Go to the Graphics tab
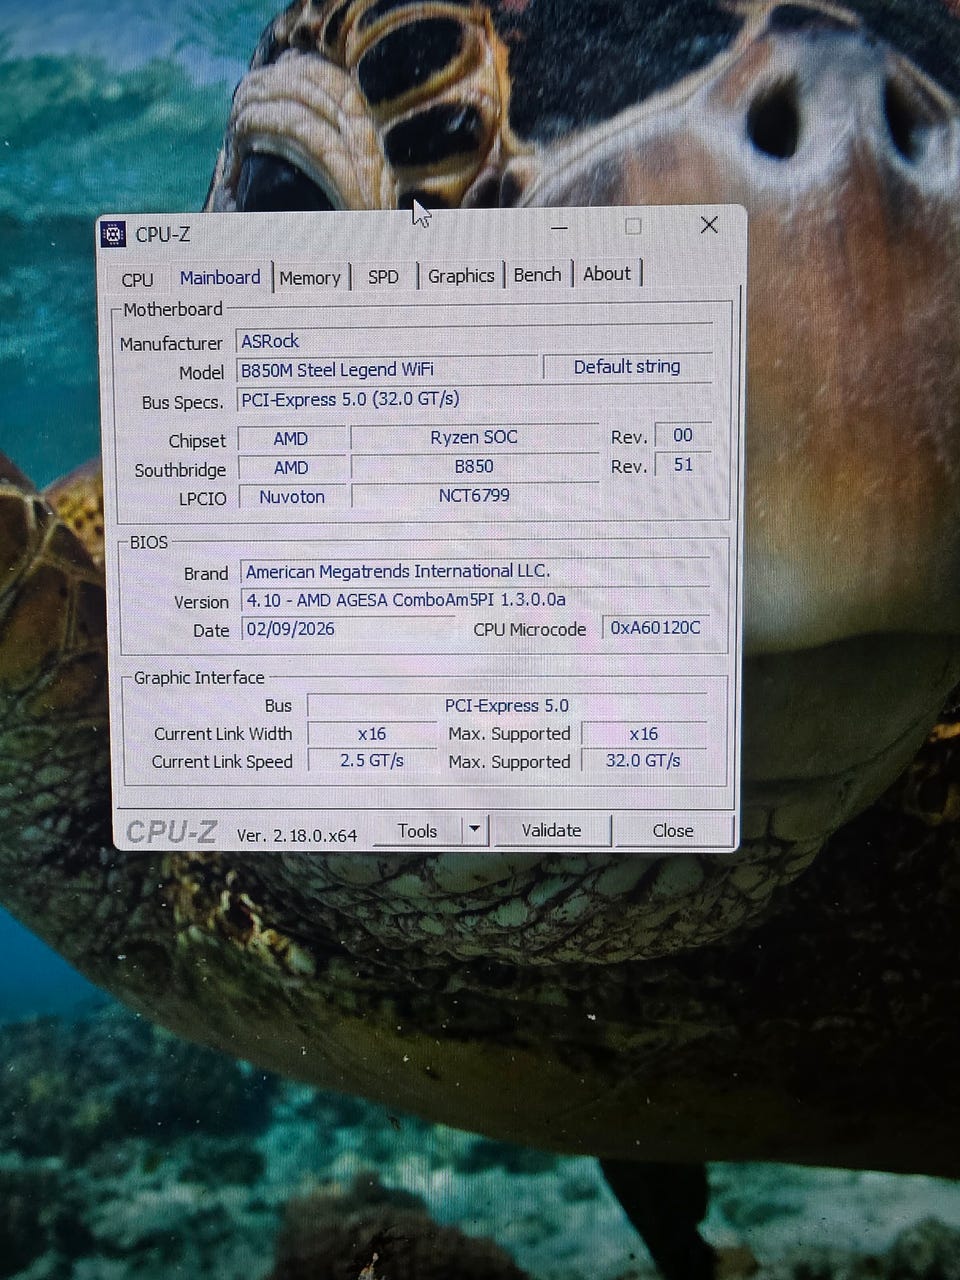 tap(461, 276)
